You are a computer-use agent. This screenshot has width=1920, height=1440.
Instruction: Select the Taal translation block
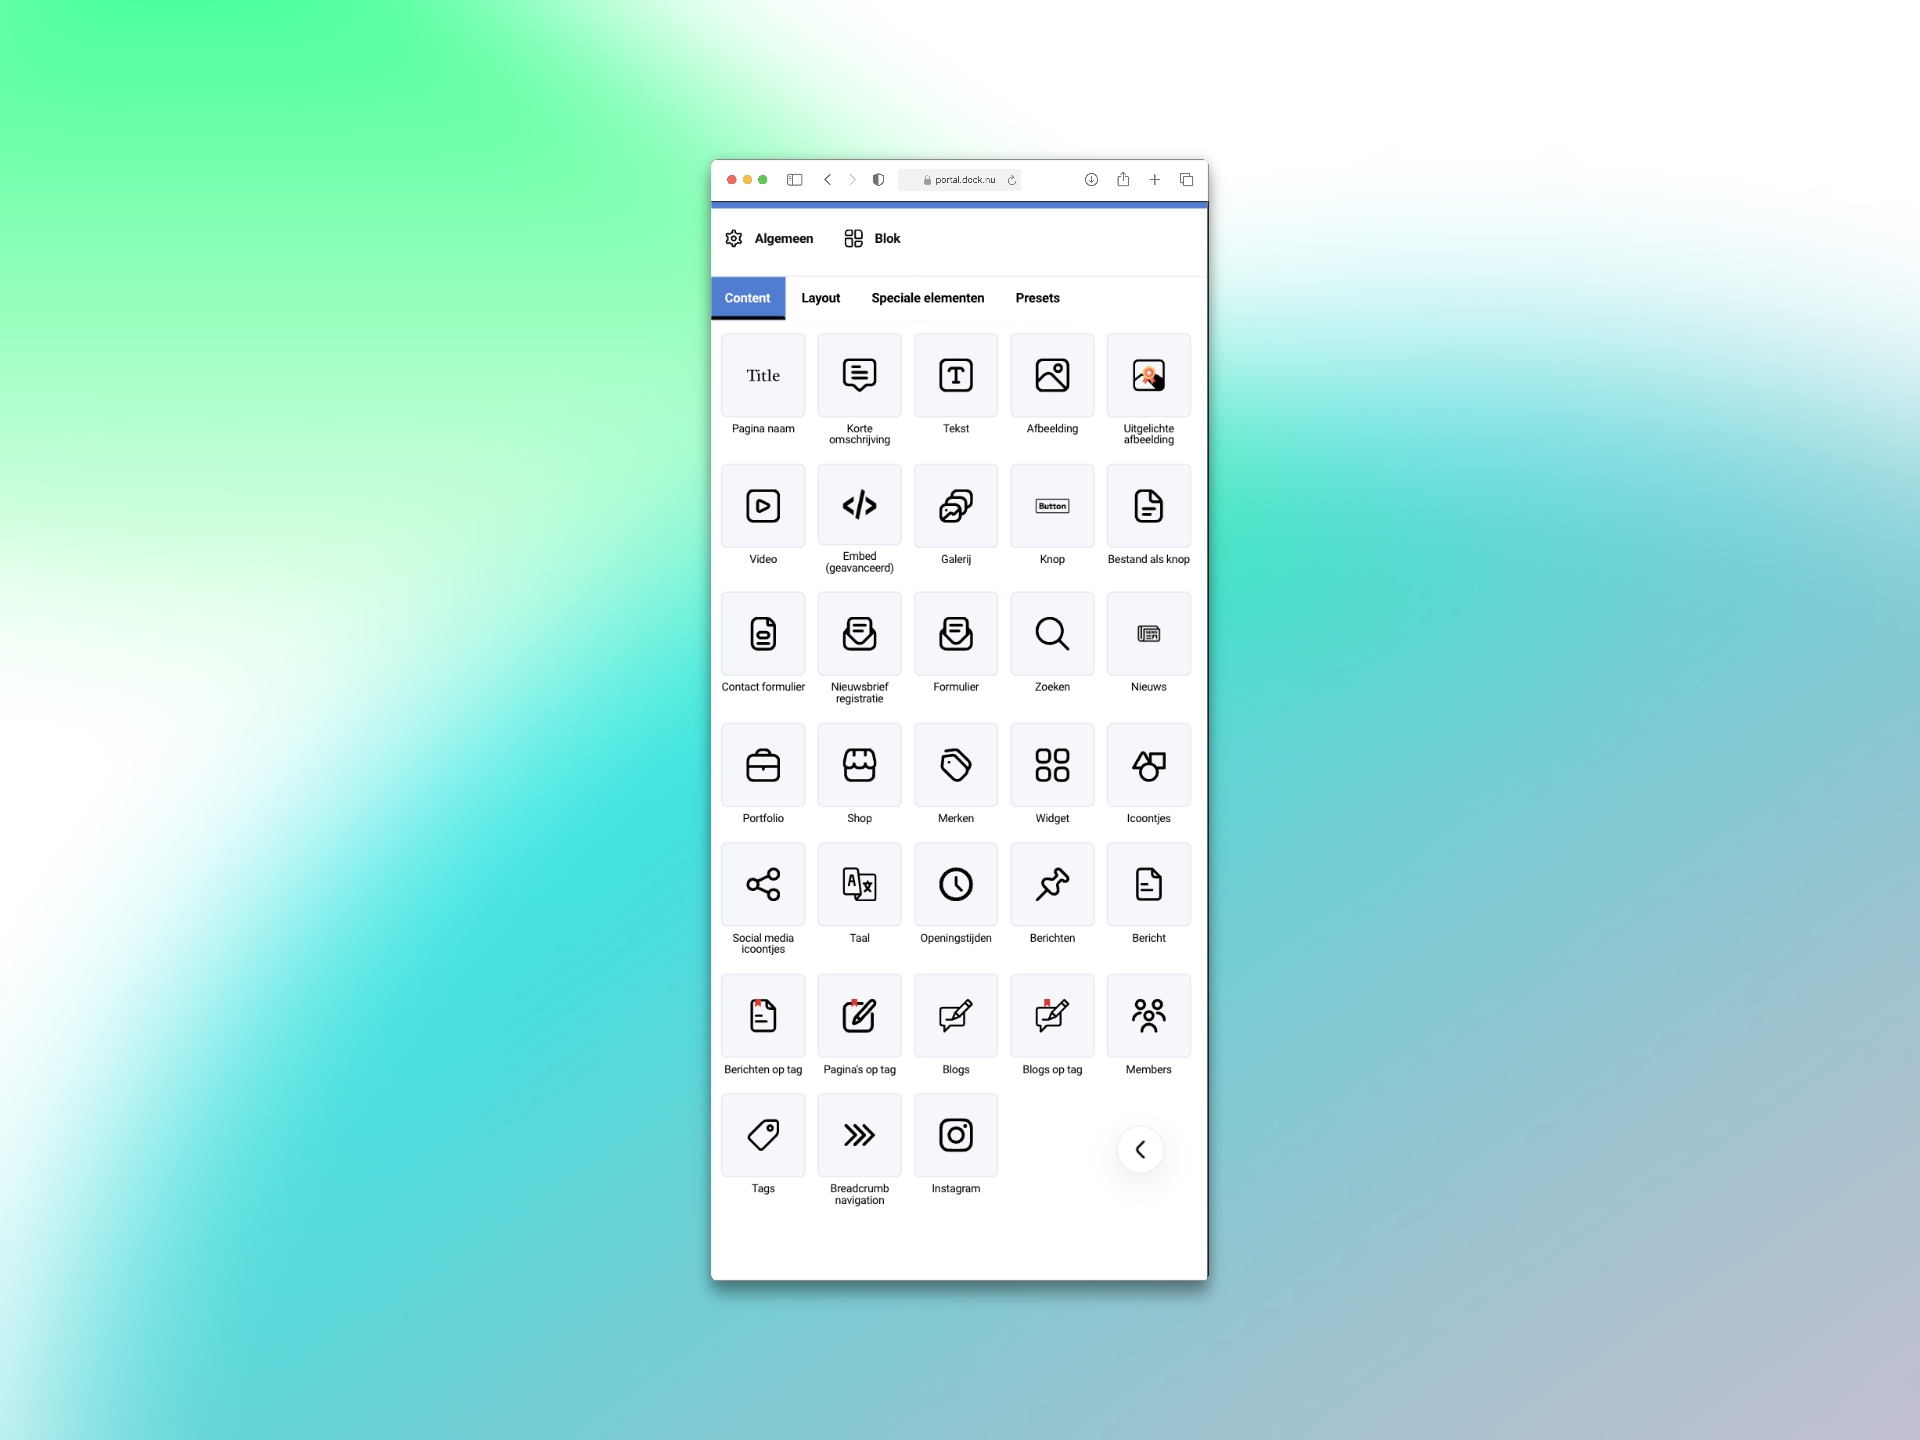859,885
